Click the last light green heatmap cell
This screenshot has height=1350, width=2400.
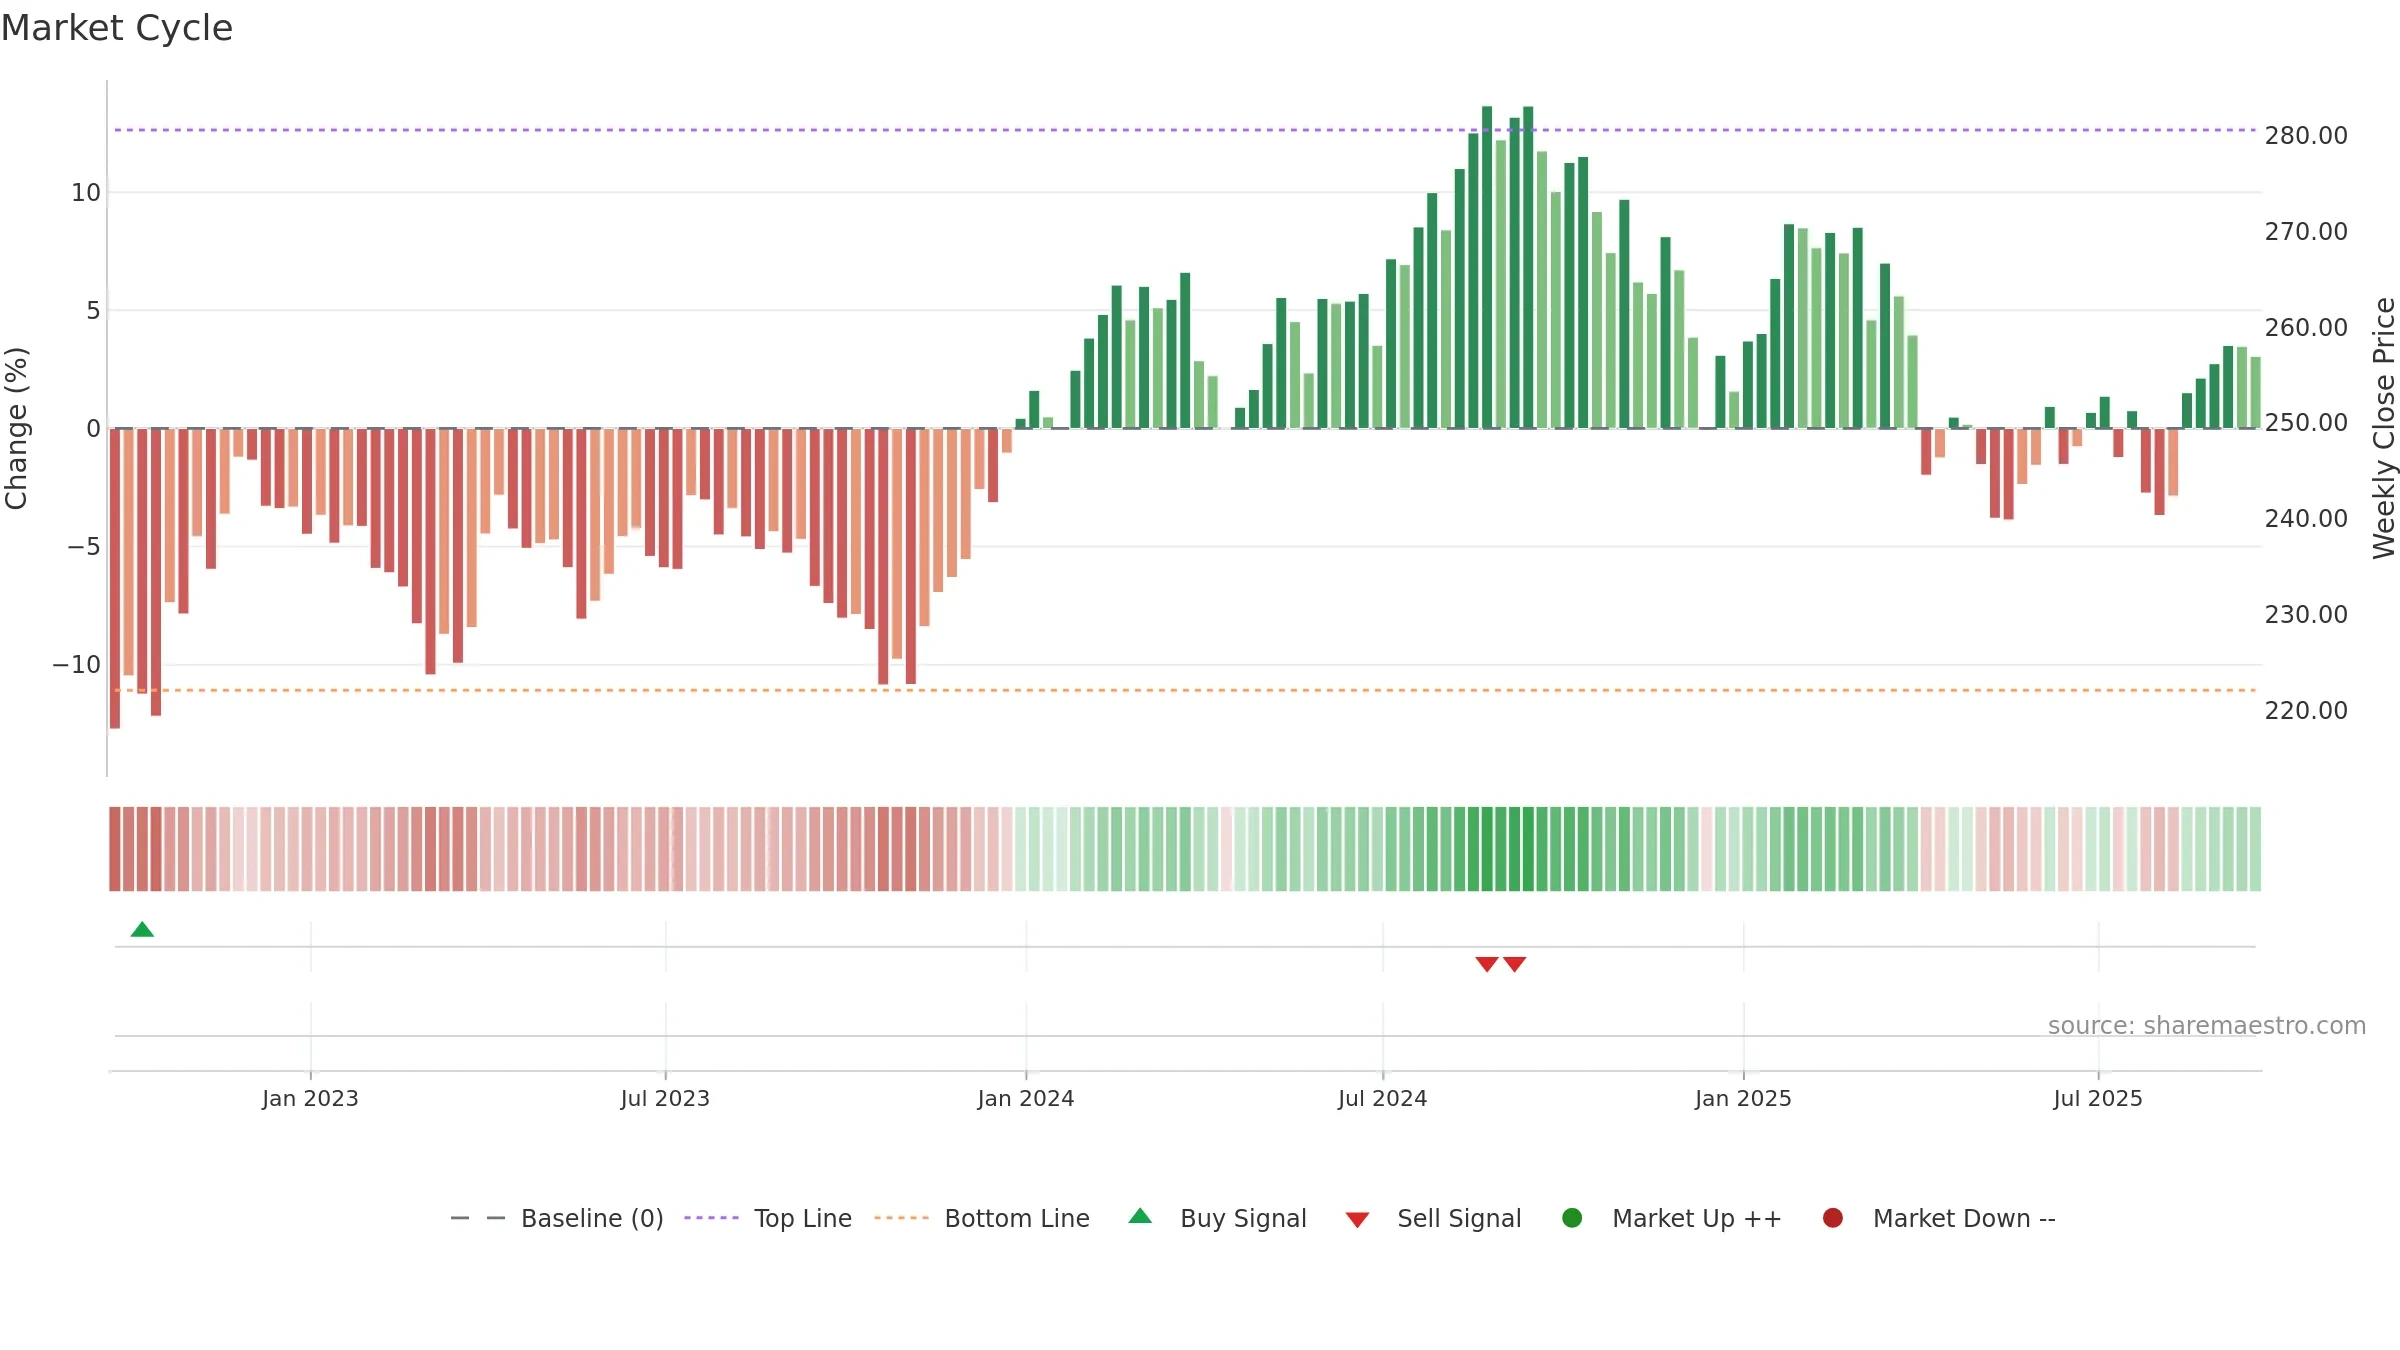(x=2255, y=849)
